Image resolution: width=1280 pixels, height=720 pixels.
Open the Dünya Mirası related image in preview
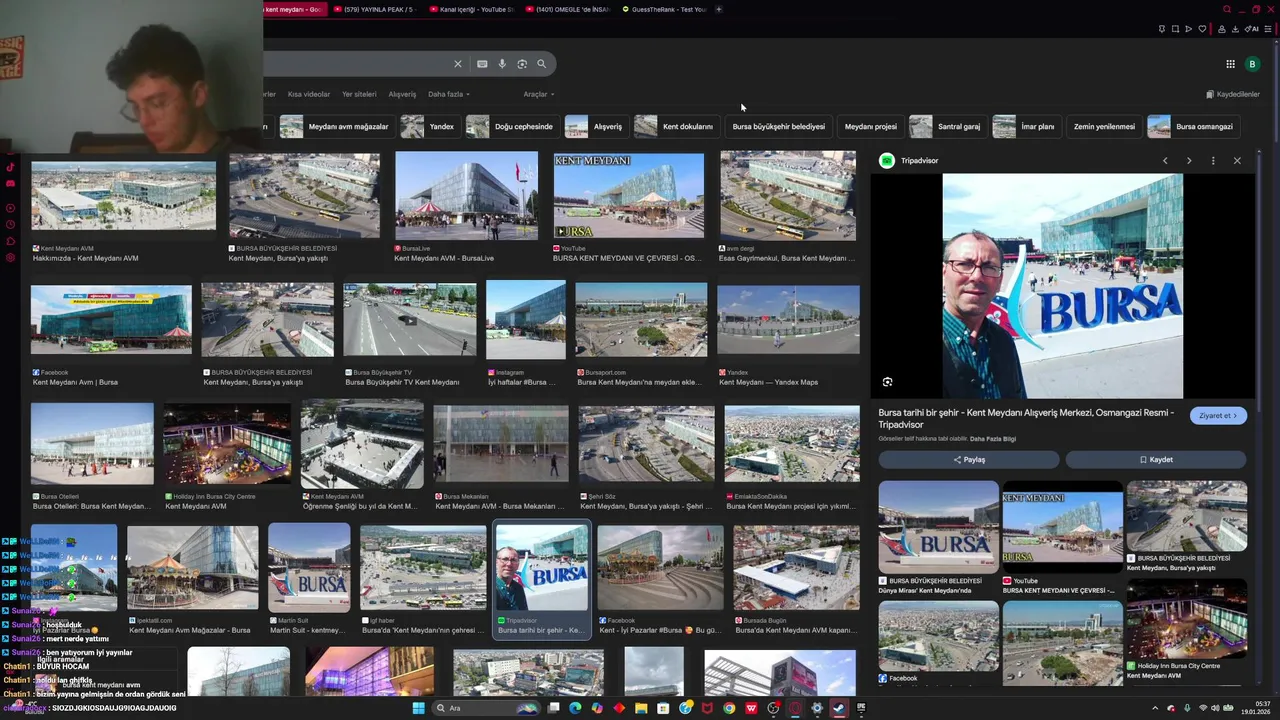(x=938, y=527)
